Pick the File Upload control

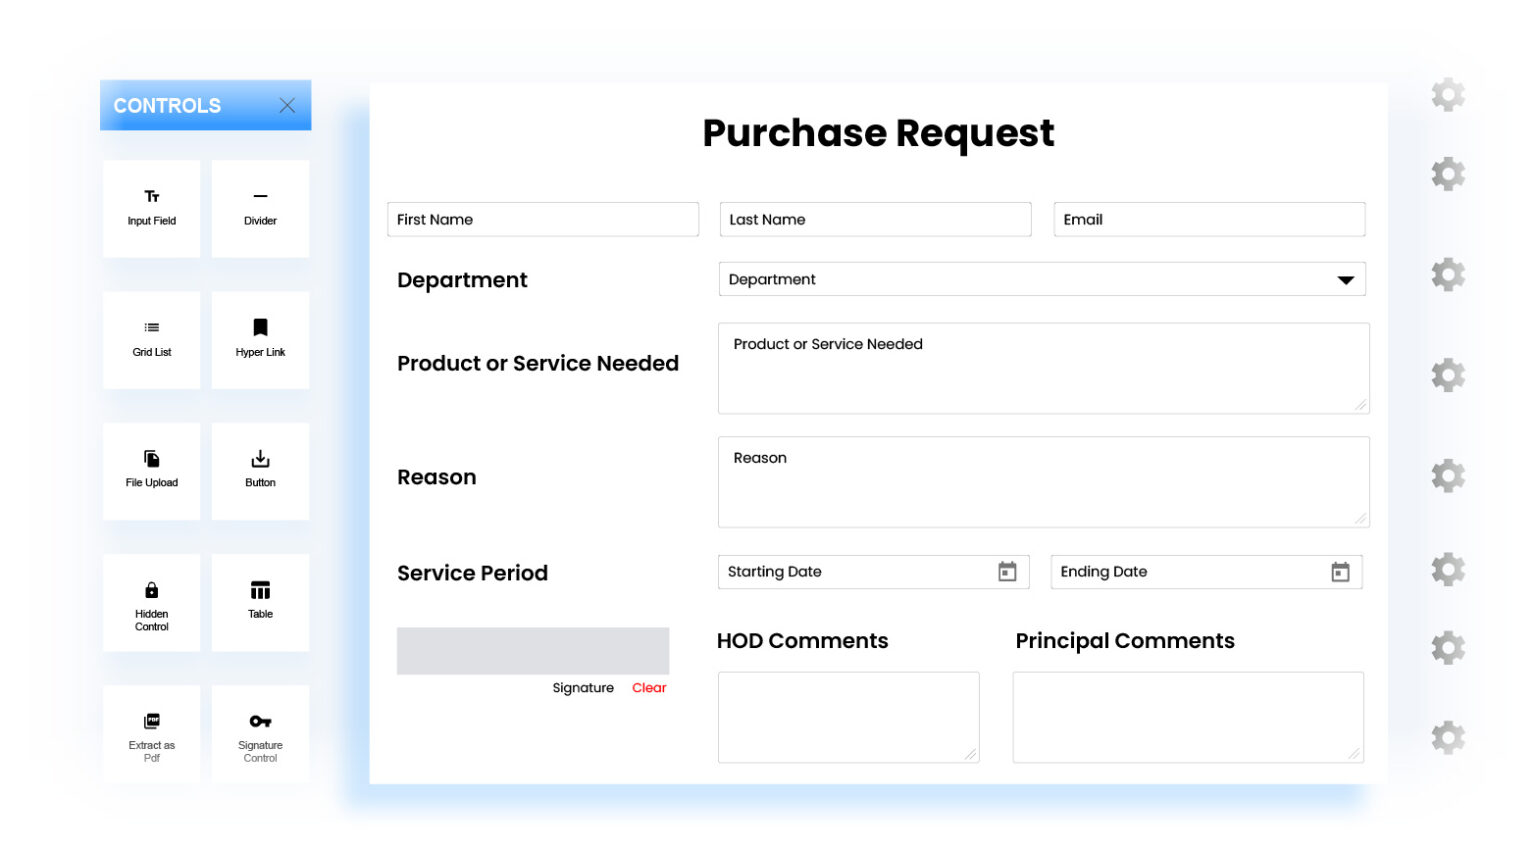[x=151, y=470]
